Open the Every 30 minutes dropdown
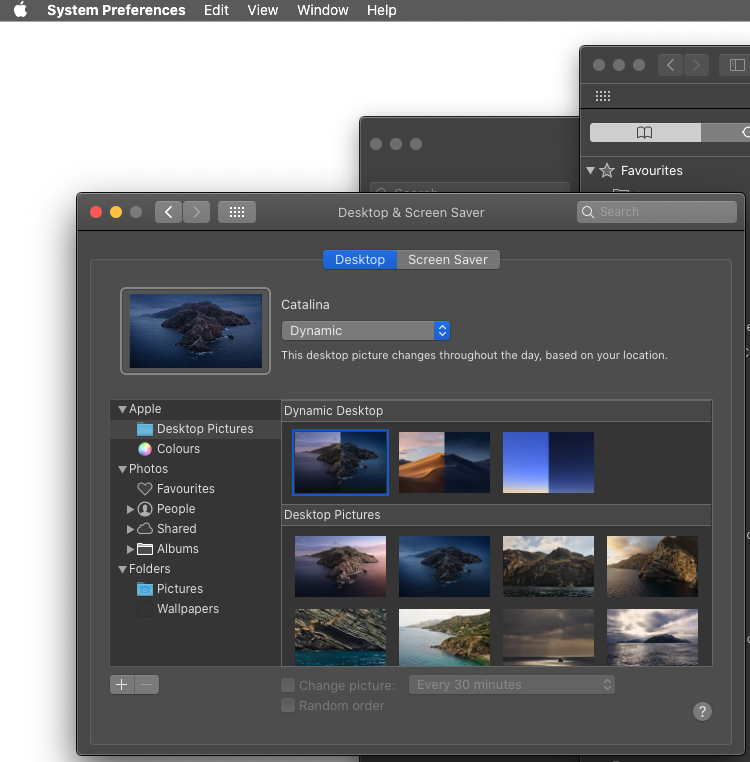Viewport: 750px width, 762px height. coord(514,685)
